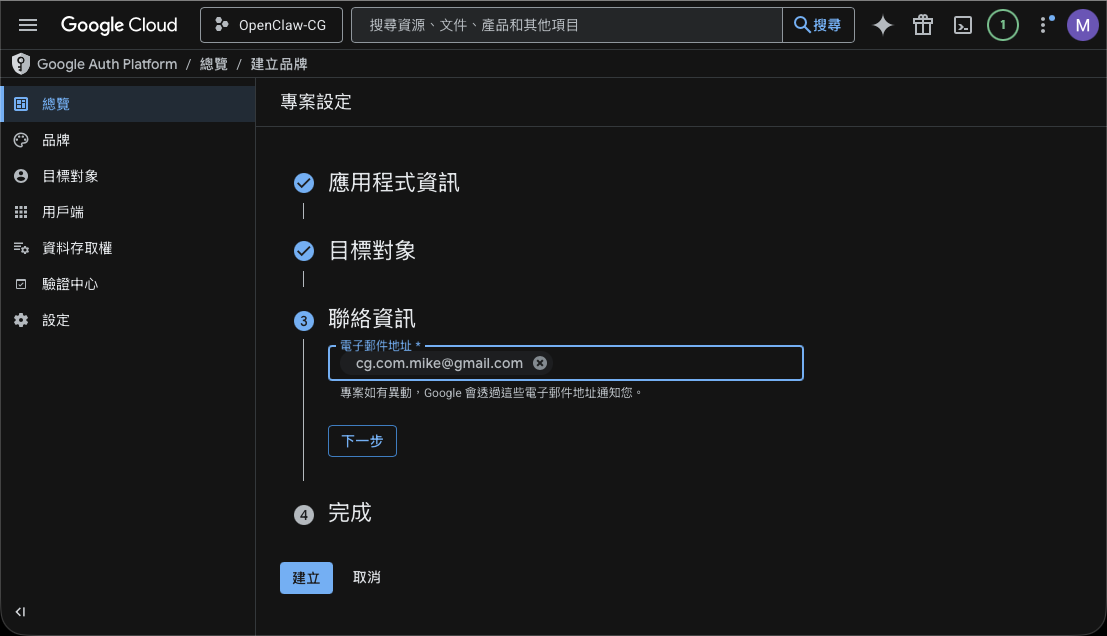Viewport: 1107px width, 636px height.
Task: Click the 下一步 button
Action: (362, 441)
